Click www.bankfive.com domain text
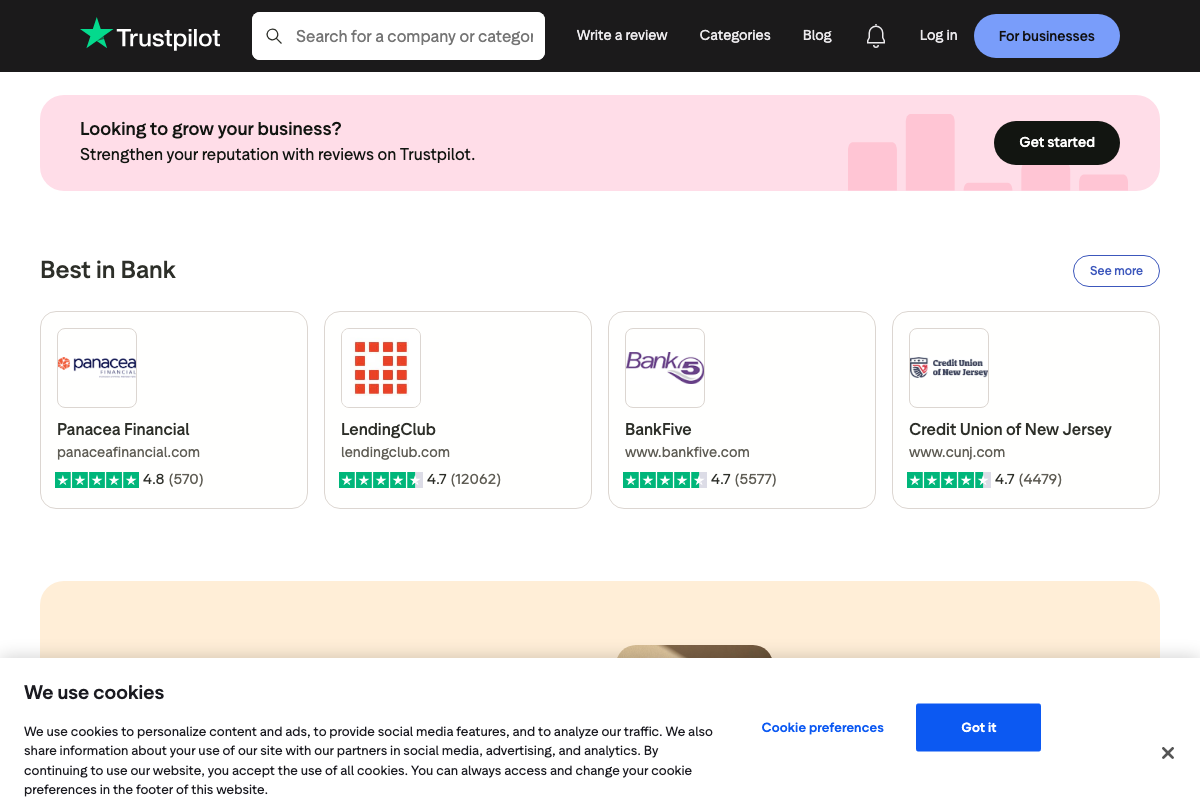The image size is (1200, 800). (687, 452)
